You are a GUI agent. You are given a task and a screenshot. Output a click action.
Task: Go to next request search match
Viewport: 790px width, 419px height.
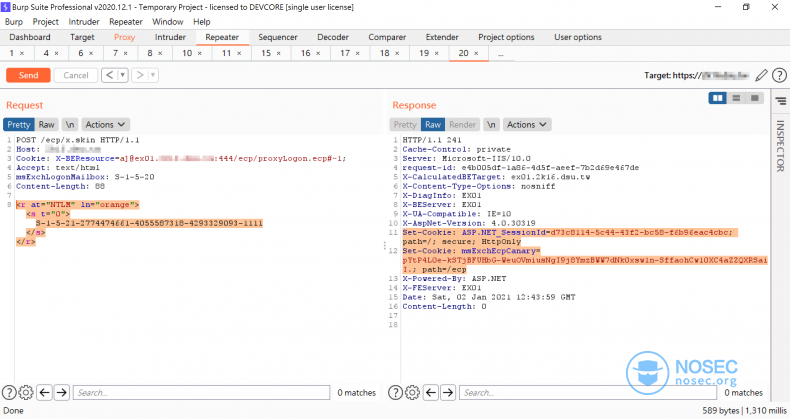tap(62, 392)
